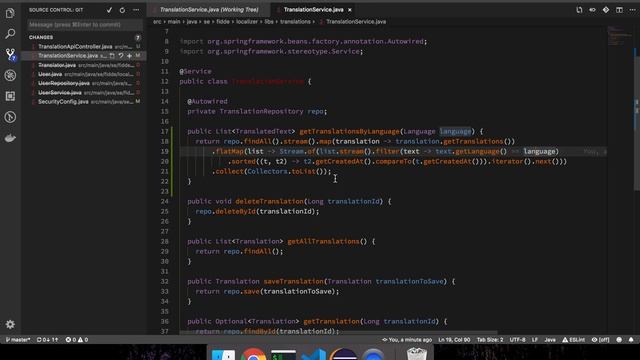Open Terminal from the dock

pyautogui.click(x=283, y=354)
